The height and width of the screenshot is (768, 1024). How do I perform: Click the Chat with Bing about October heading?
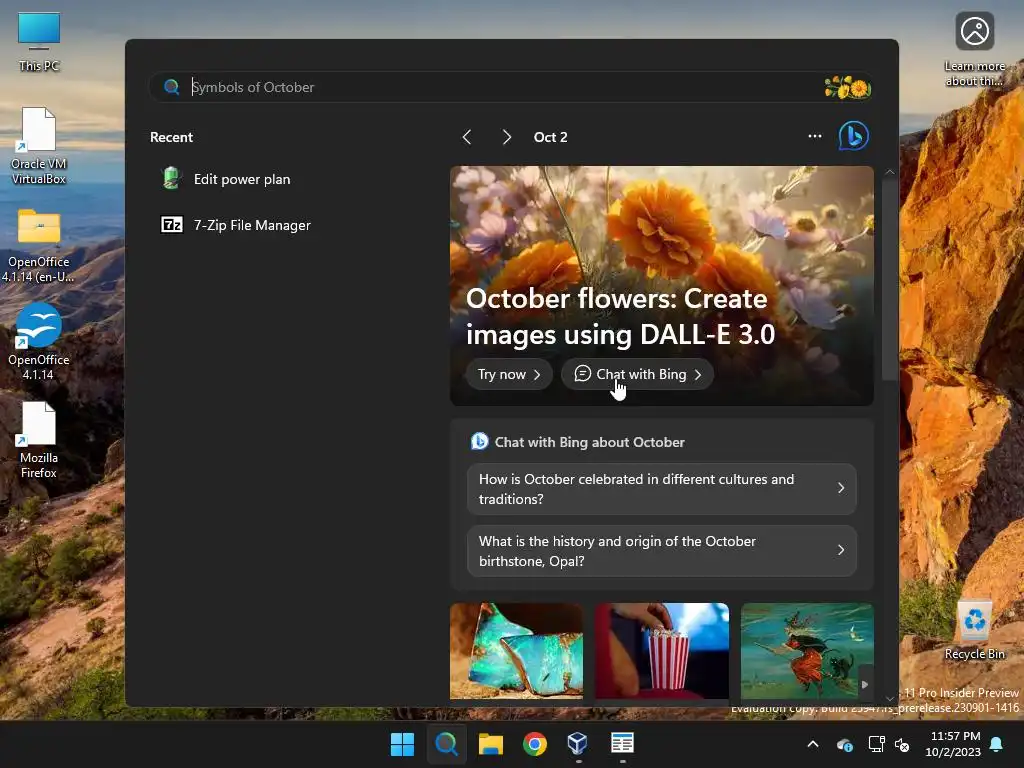click(x=589, y=442)
